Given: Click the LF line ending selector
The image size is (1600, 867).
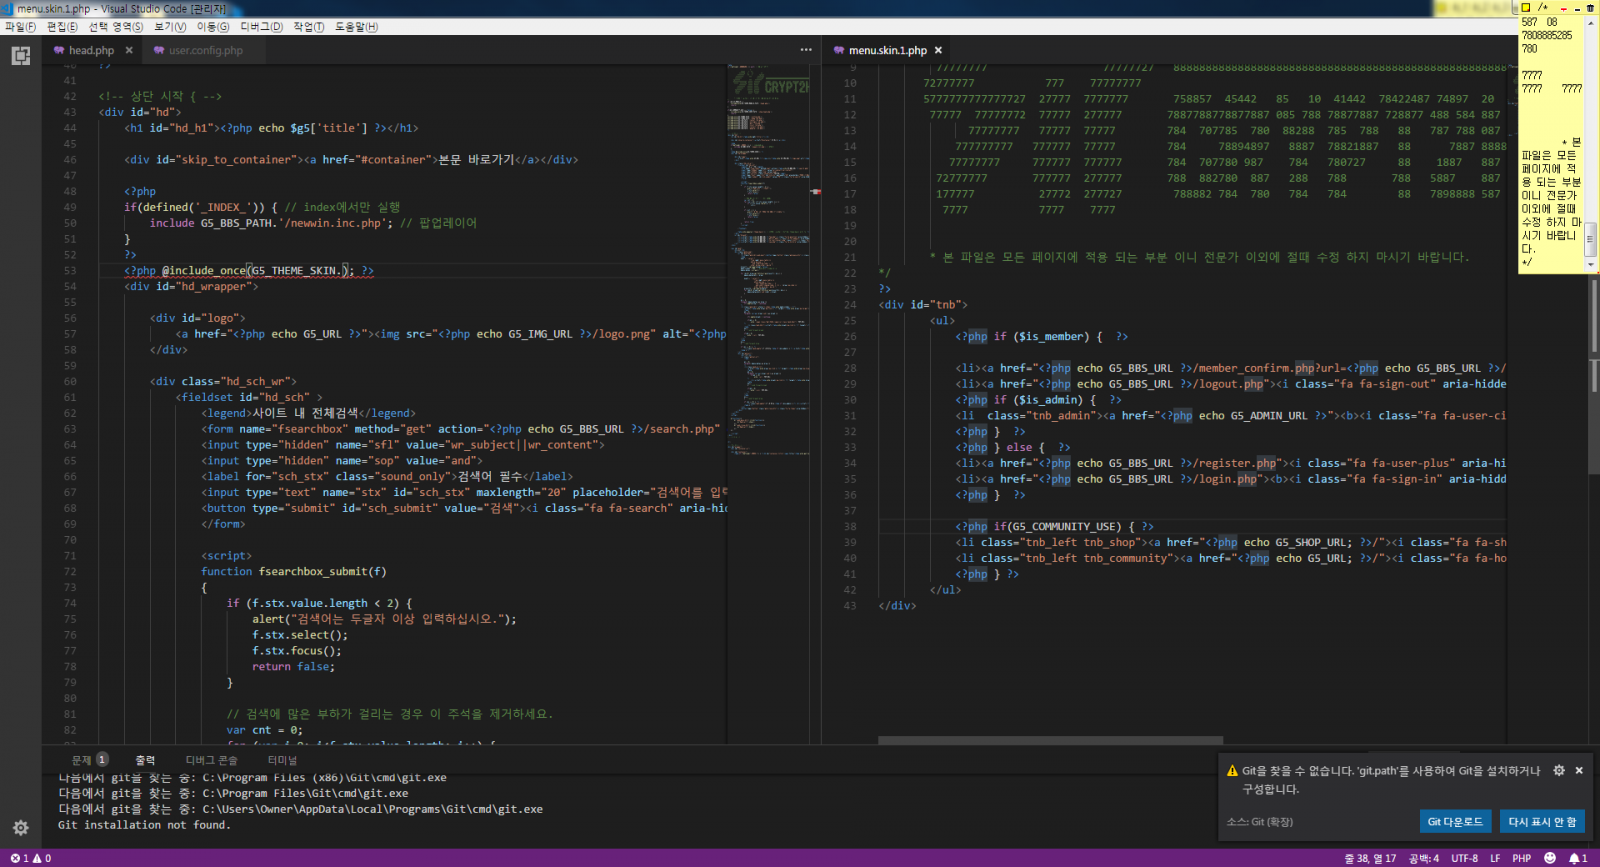Looking at the screenshot, I should tap(1495, 858).
